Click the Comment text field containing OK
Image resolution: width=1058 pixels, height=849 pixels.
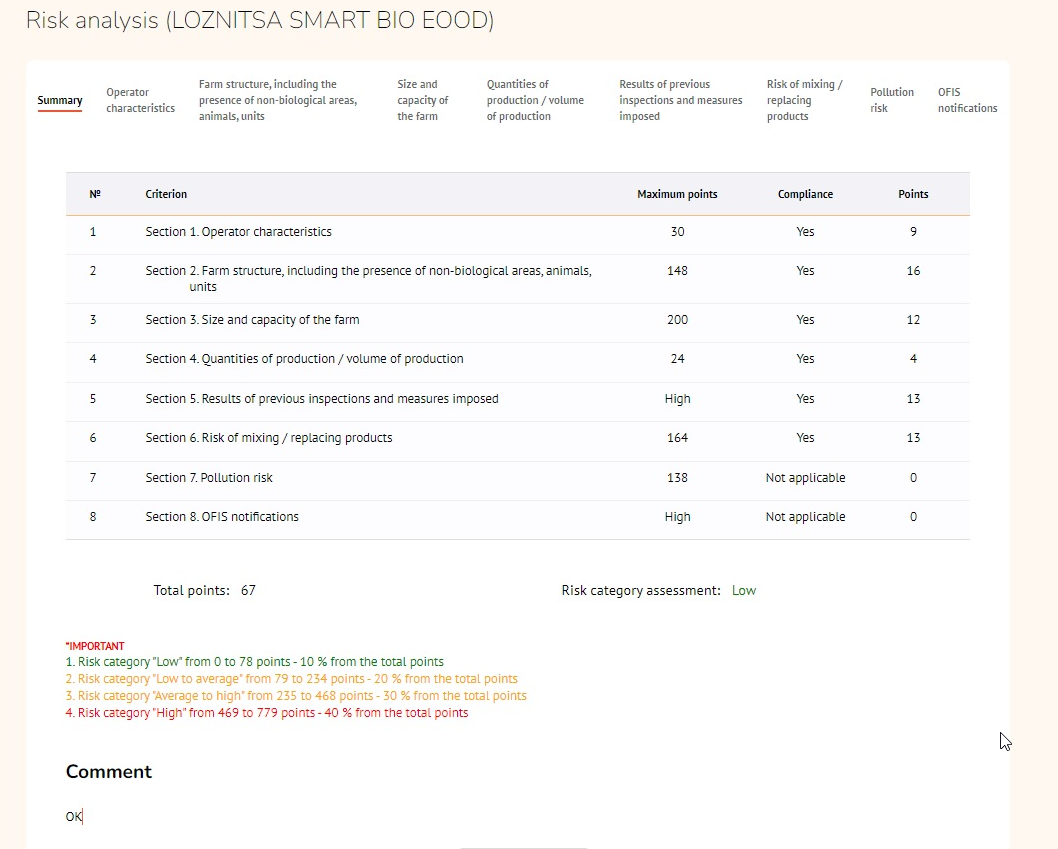pyautogui.click(x=300, y=817)
